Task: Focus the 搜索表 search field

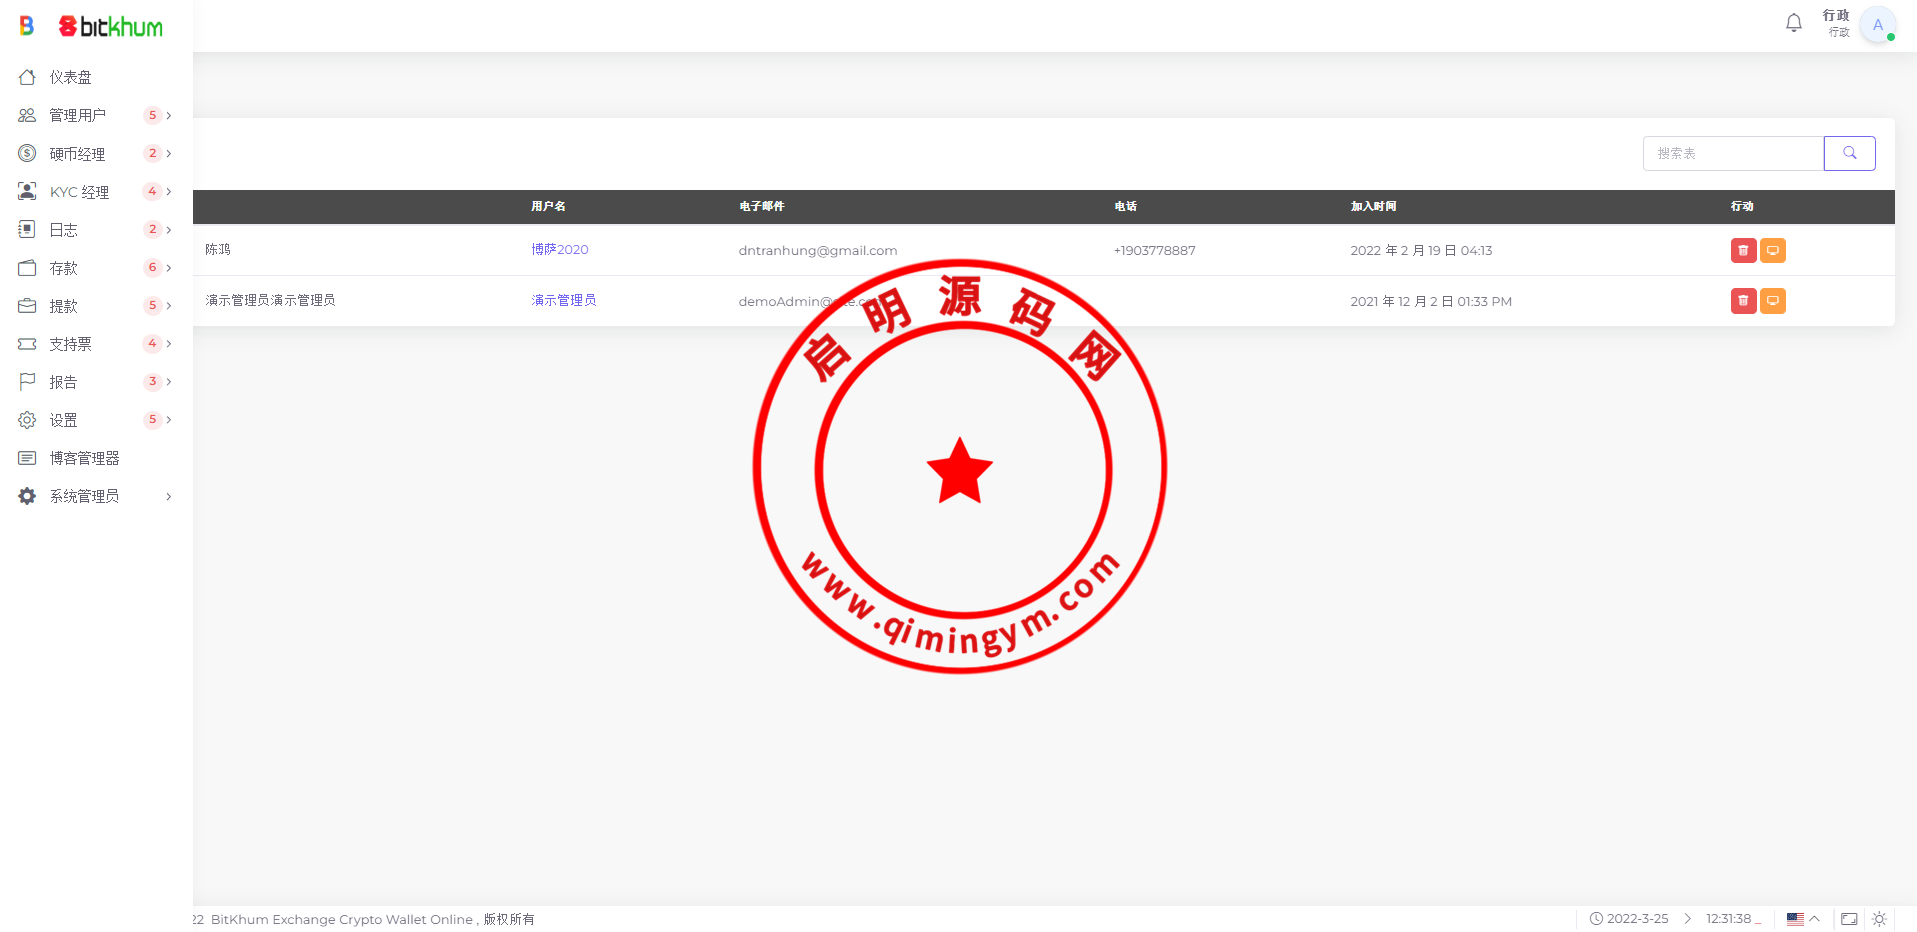Action: (1732, 153)
